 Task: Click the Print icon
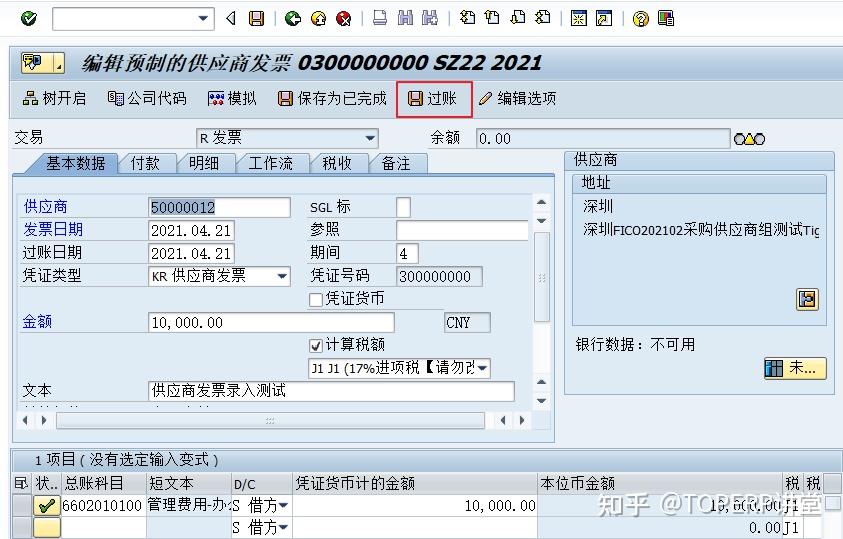[380, 18]
